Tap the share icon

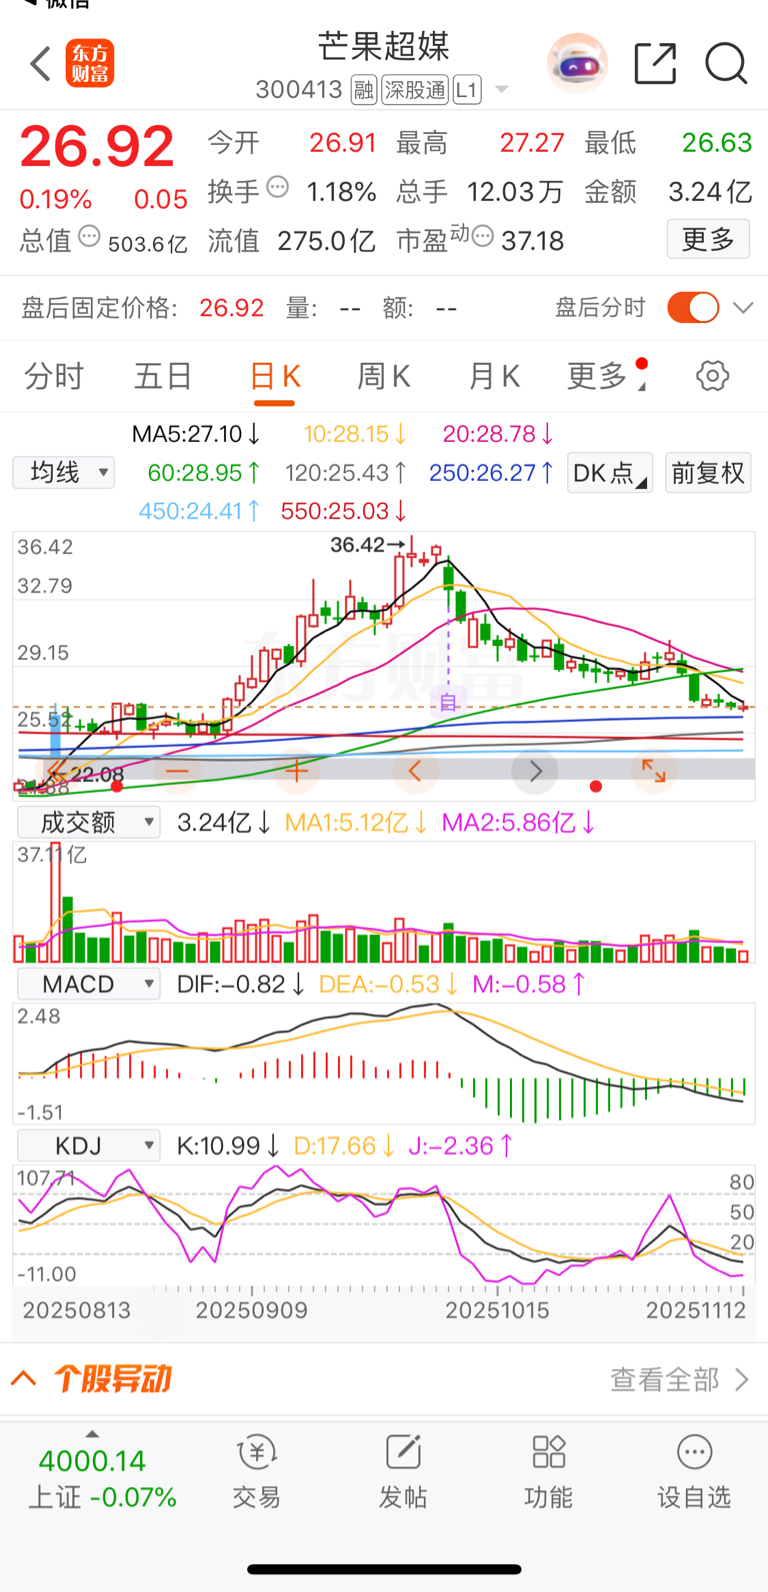[656, 64]
